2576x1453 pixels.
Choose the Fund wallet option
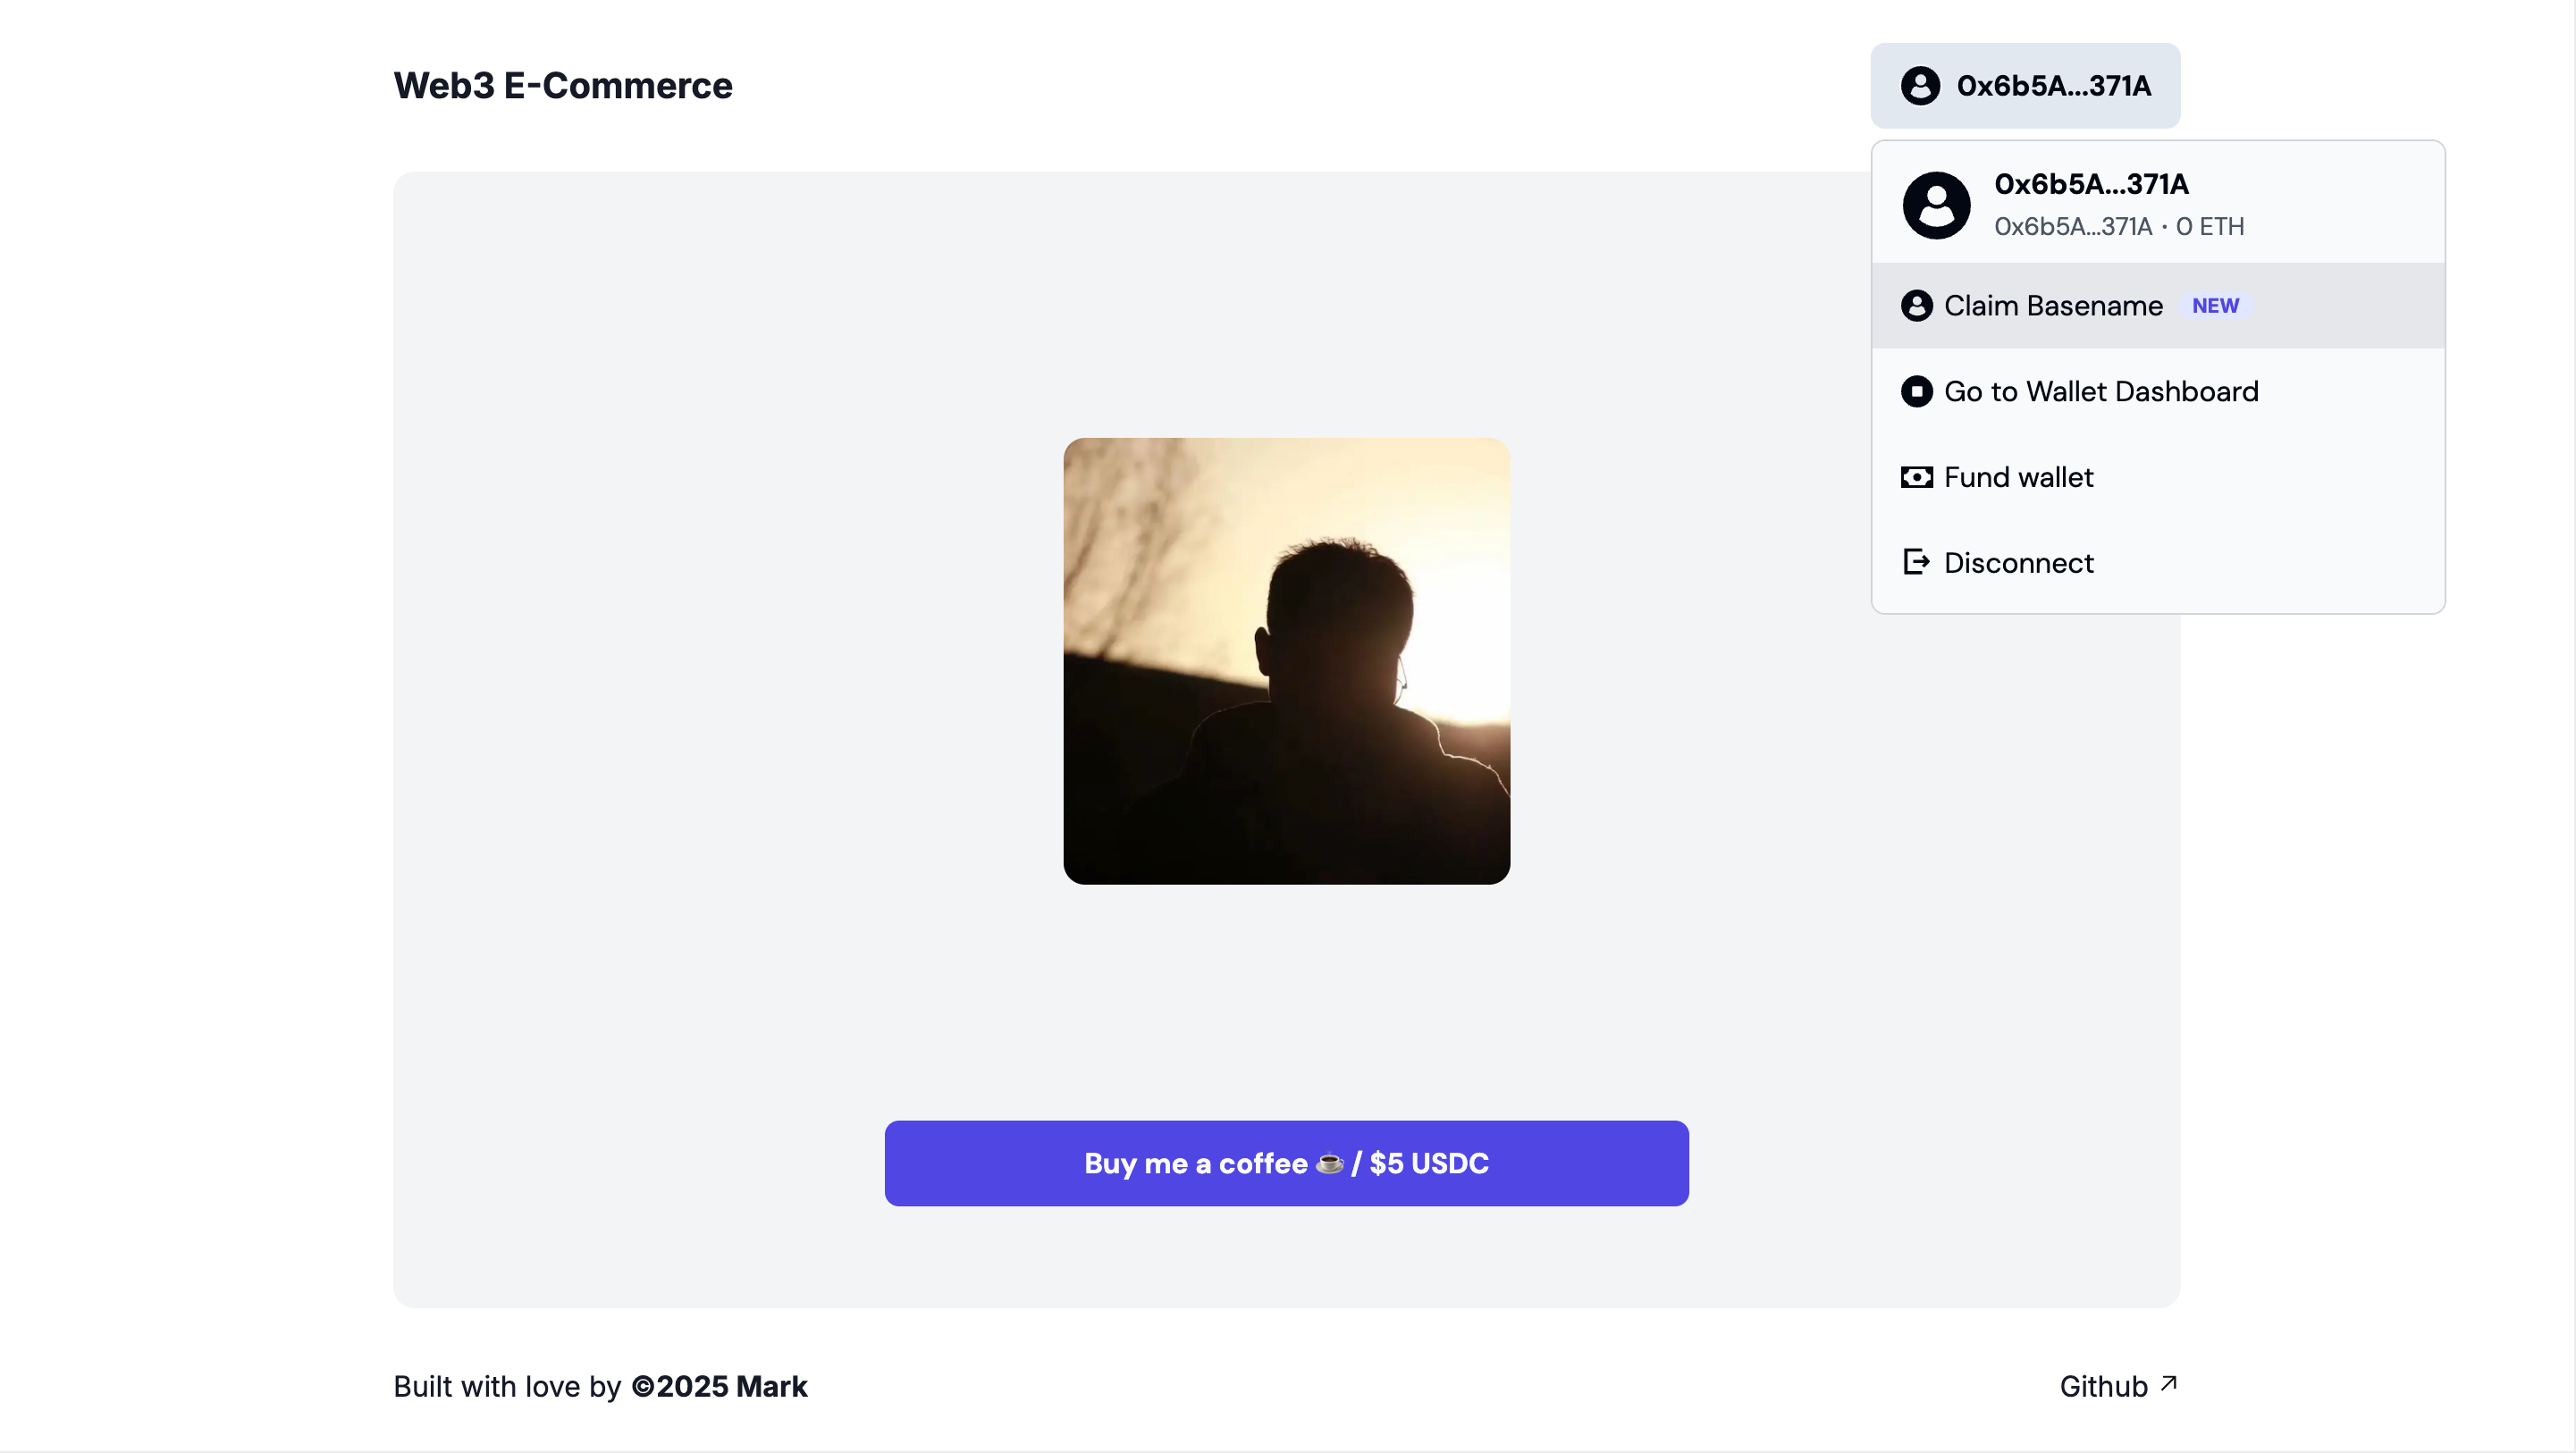(x=2018, y=477)
